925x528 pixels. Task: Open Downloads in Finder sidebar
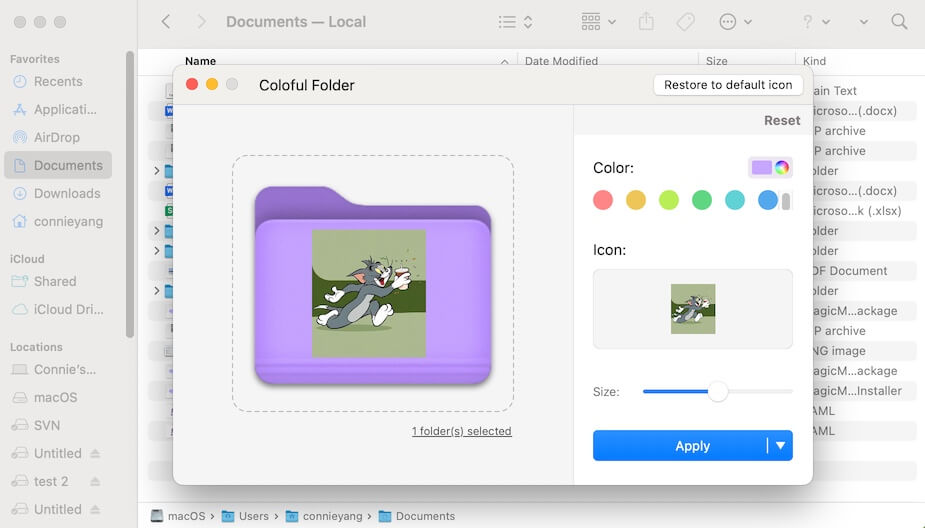point(58,194)
